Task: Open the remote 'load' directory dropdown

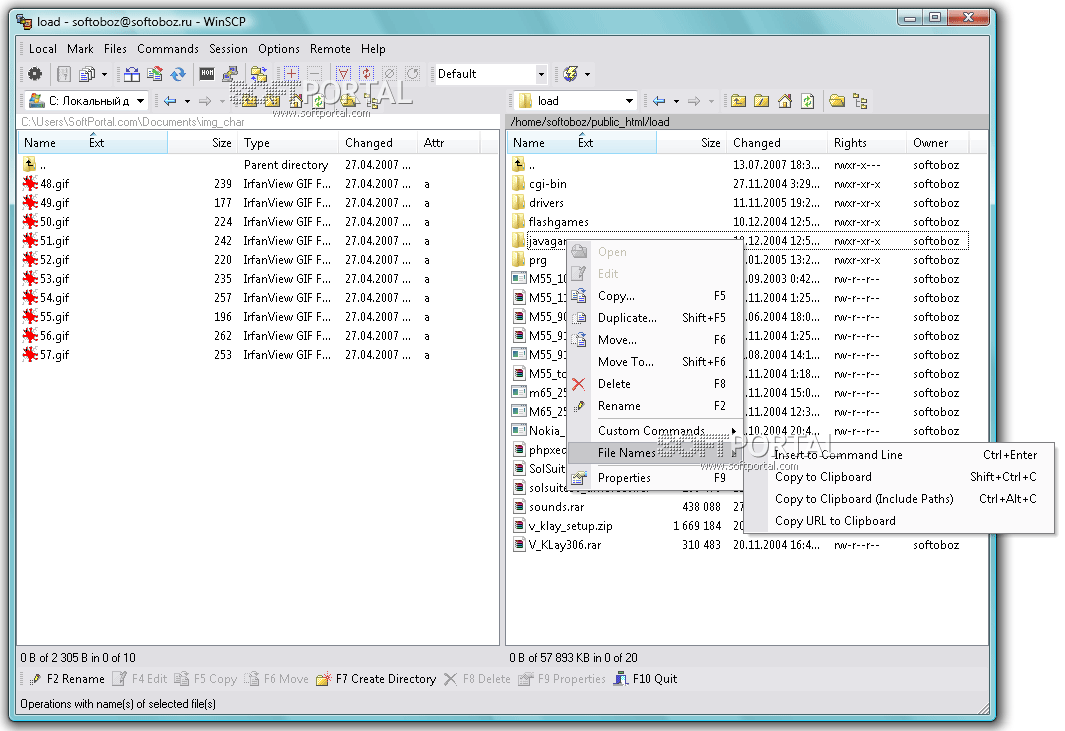Action: [x=630, y=101]
